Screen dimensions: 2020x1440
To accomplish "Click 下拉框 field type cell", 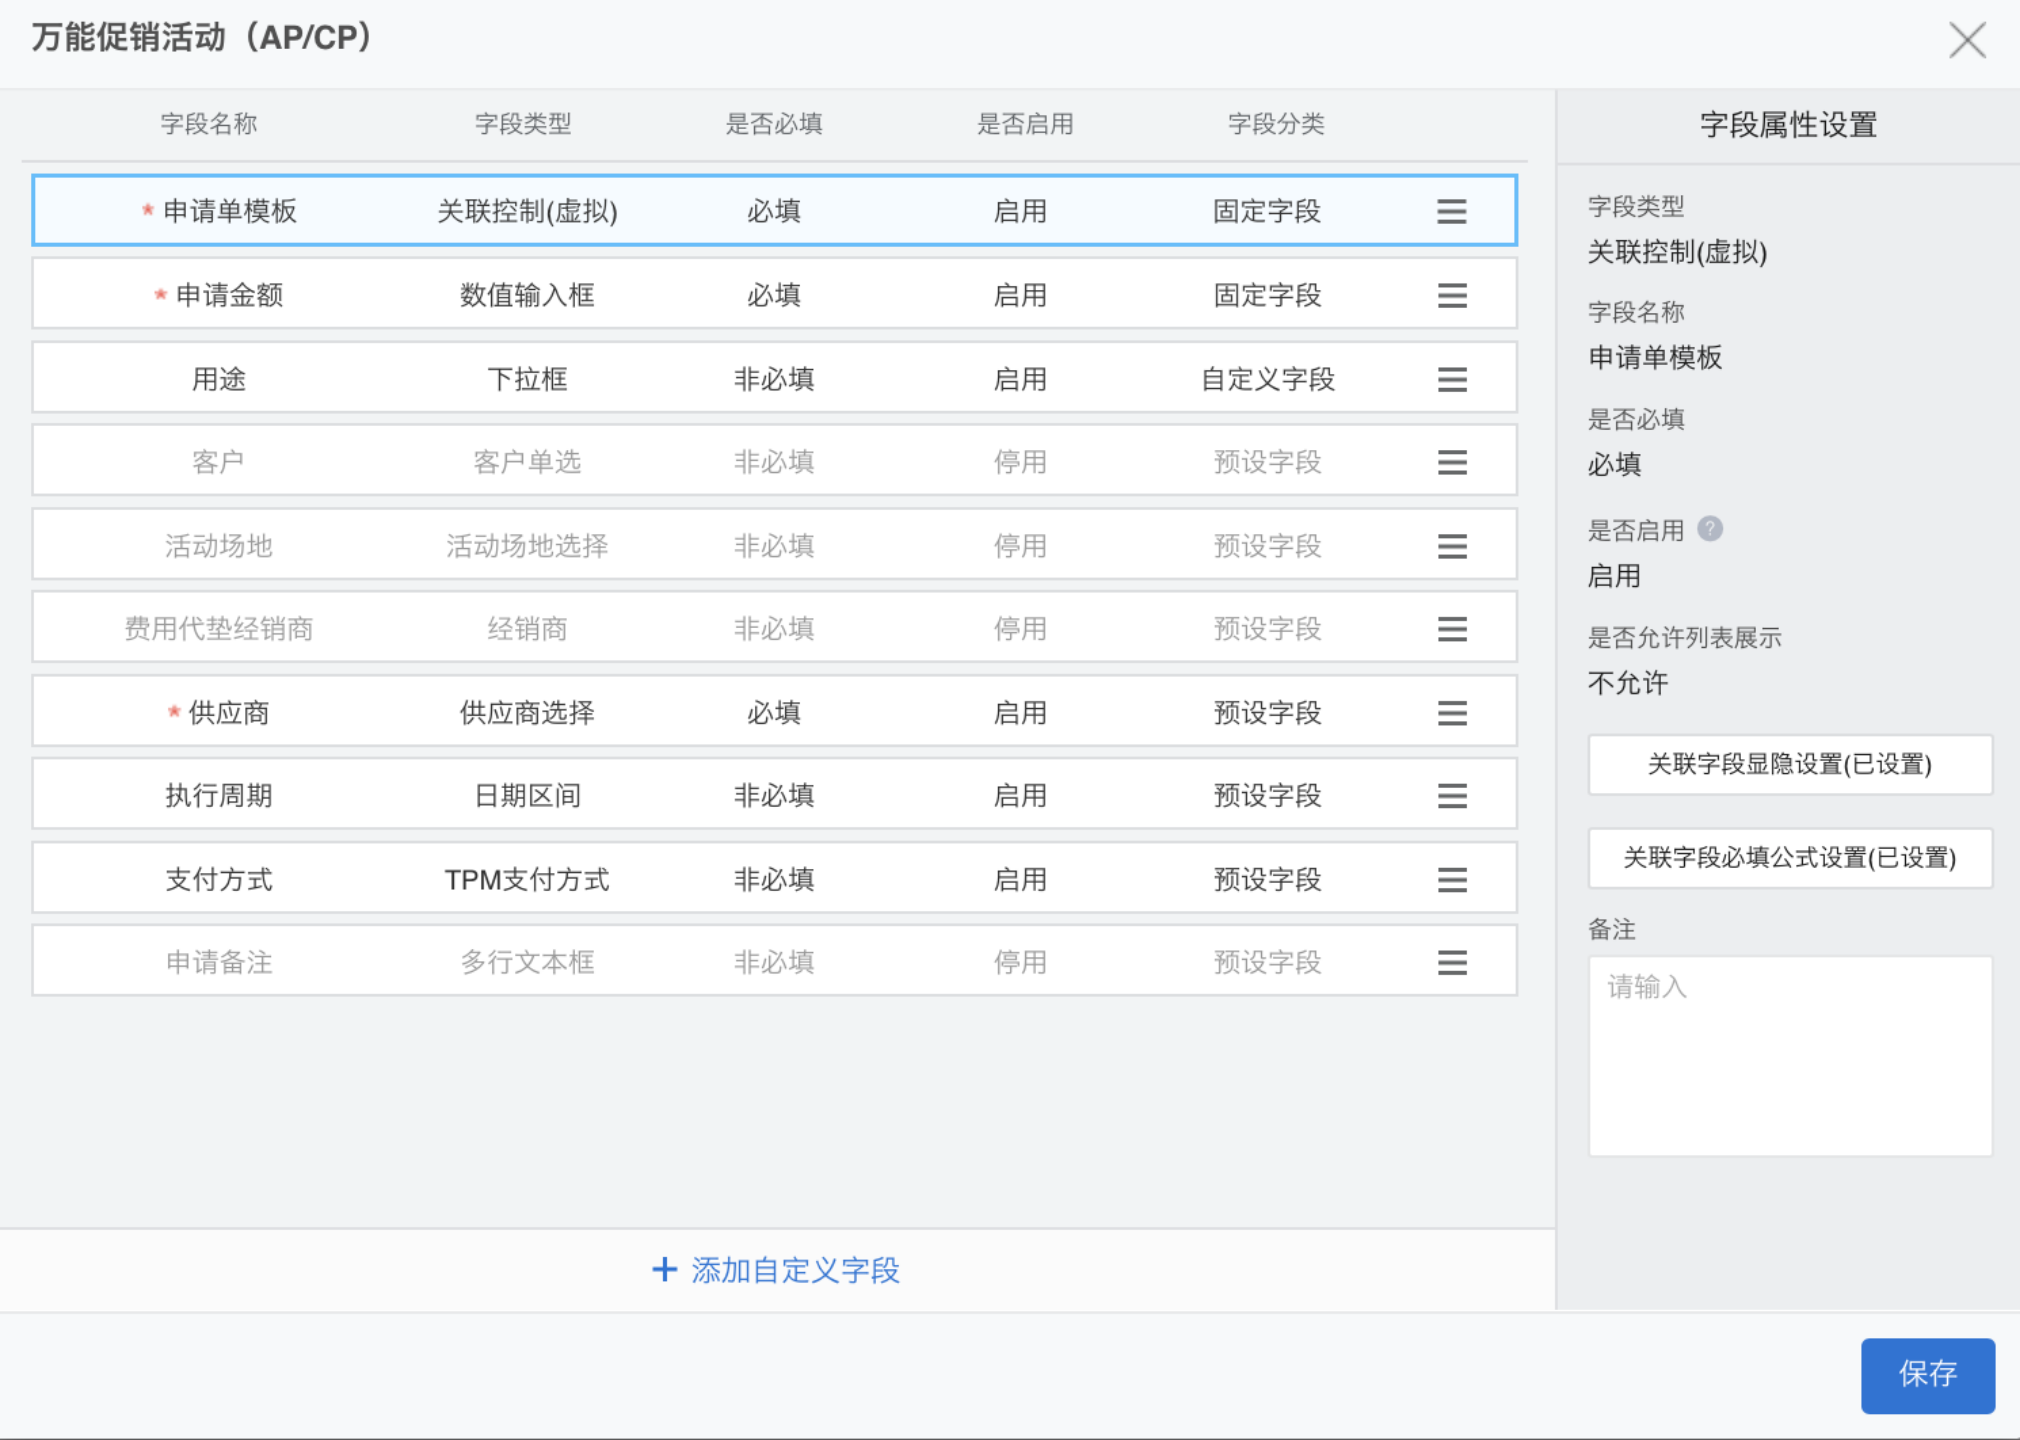I will click(527, 379).
